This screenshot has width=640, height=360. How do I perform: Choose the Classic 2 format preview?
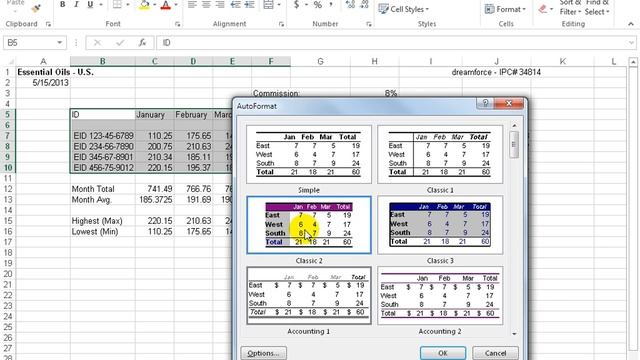click(309, 225)
